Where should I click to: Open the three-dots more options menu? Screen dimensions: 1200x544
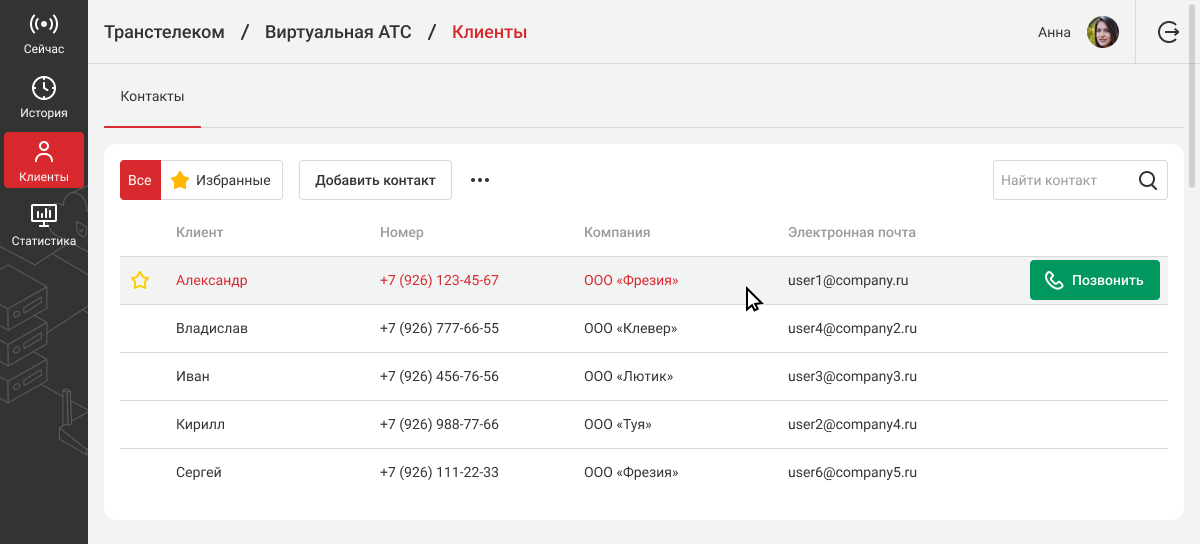(x=480, y=181)
